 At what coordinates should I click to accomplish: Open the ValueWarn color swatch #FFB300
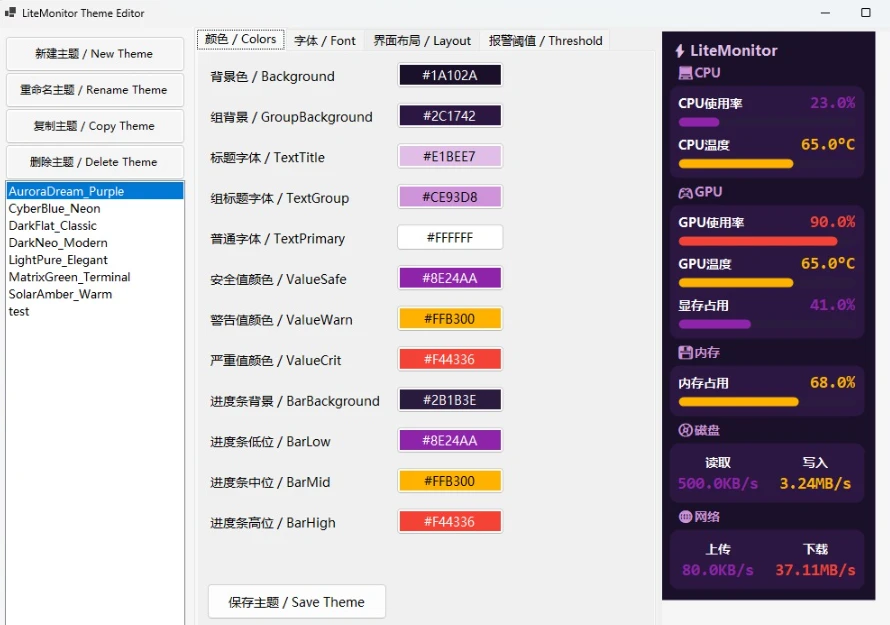pyautogui.click(x=450, y=319)
